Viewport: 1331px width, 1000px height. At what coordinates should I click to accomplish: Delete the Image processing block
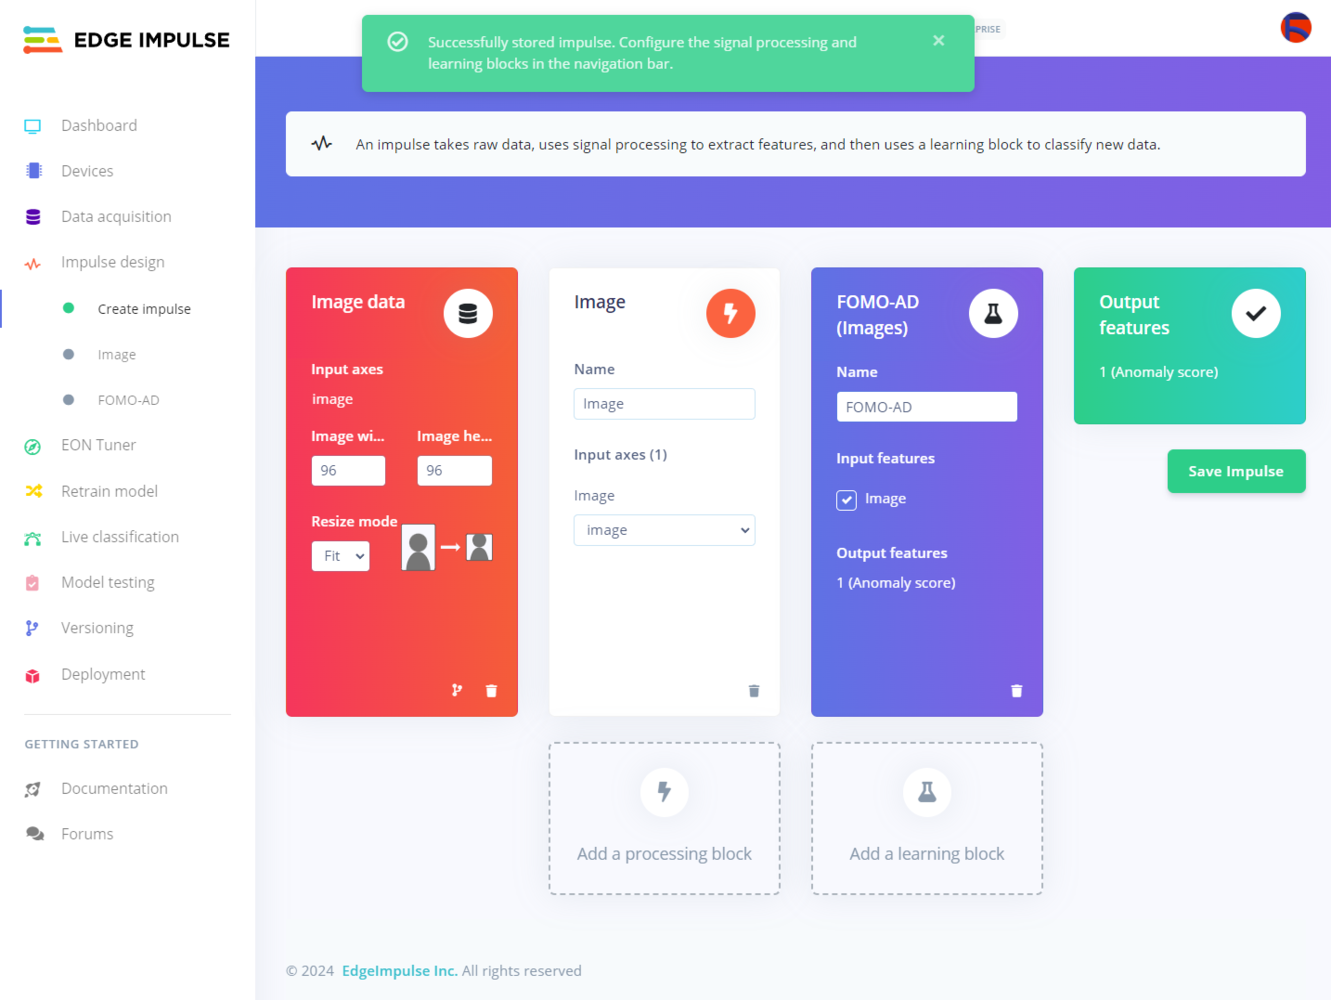pos(754,691)
